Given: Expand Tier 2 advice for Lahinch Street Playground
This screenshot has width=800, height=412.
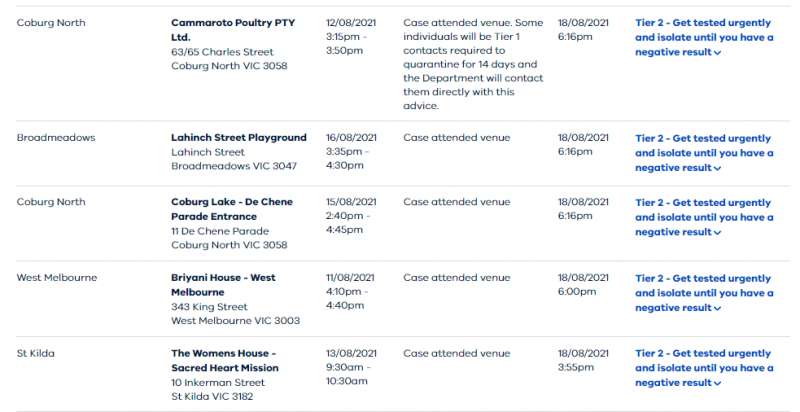Looking at the screenshot, I should pyautogui.click(x=704, y=153).
